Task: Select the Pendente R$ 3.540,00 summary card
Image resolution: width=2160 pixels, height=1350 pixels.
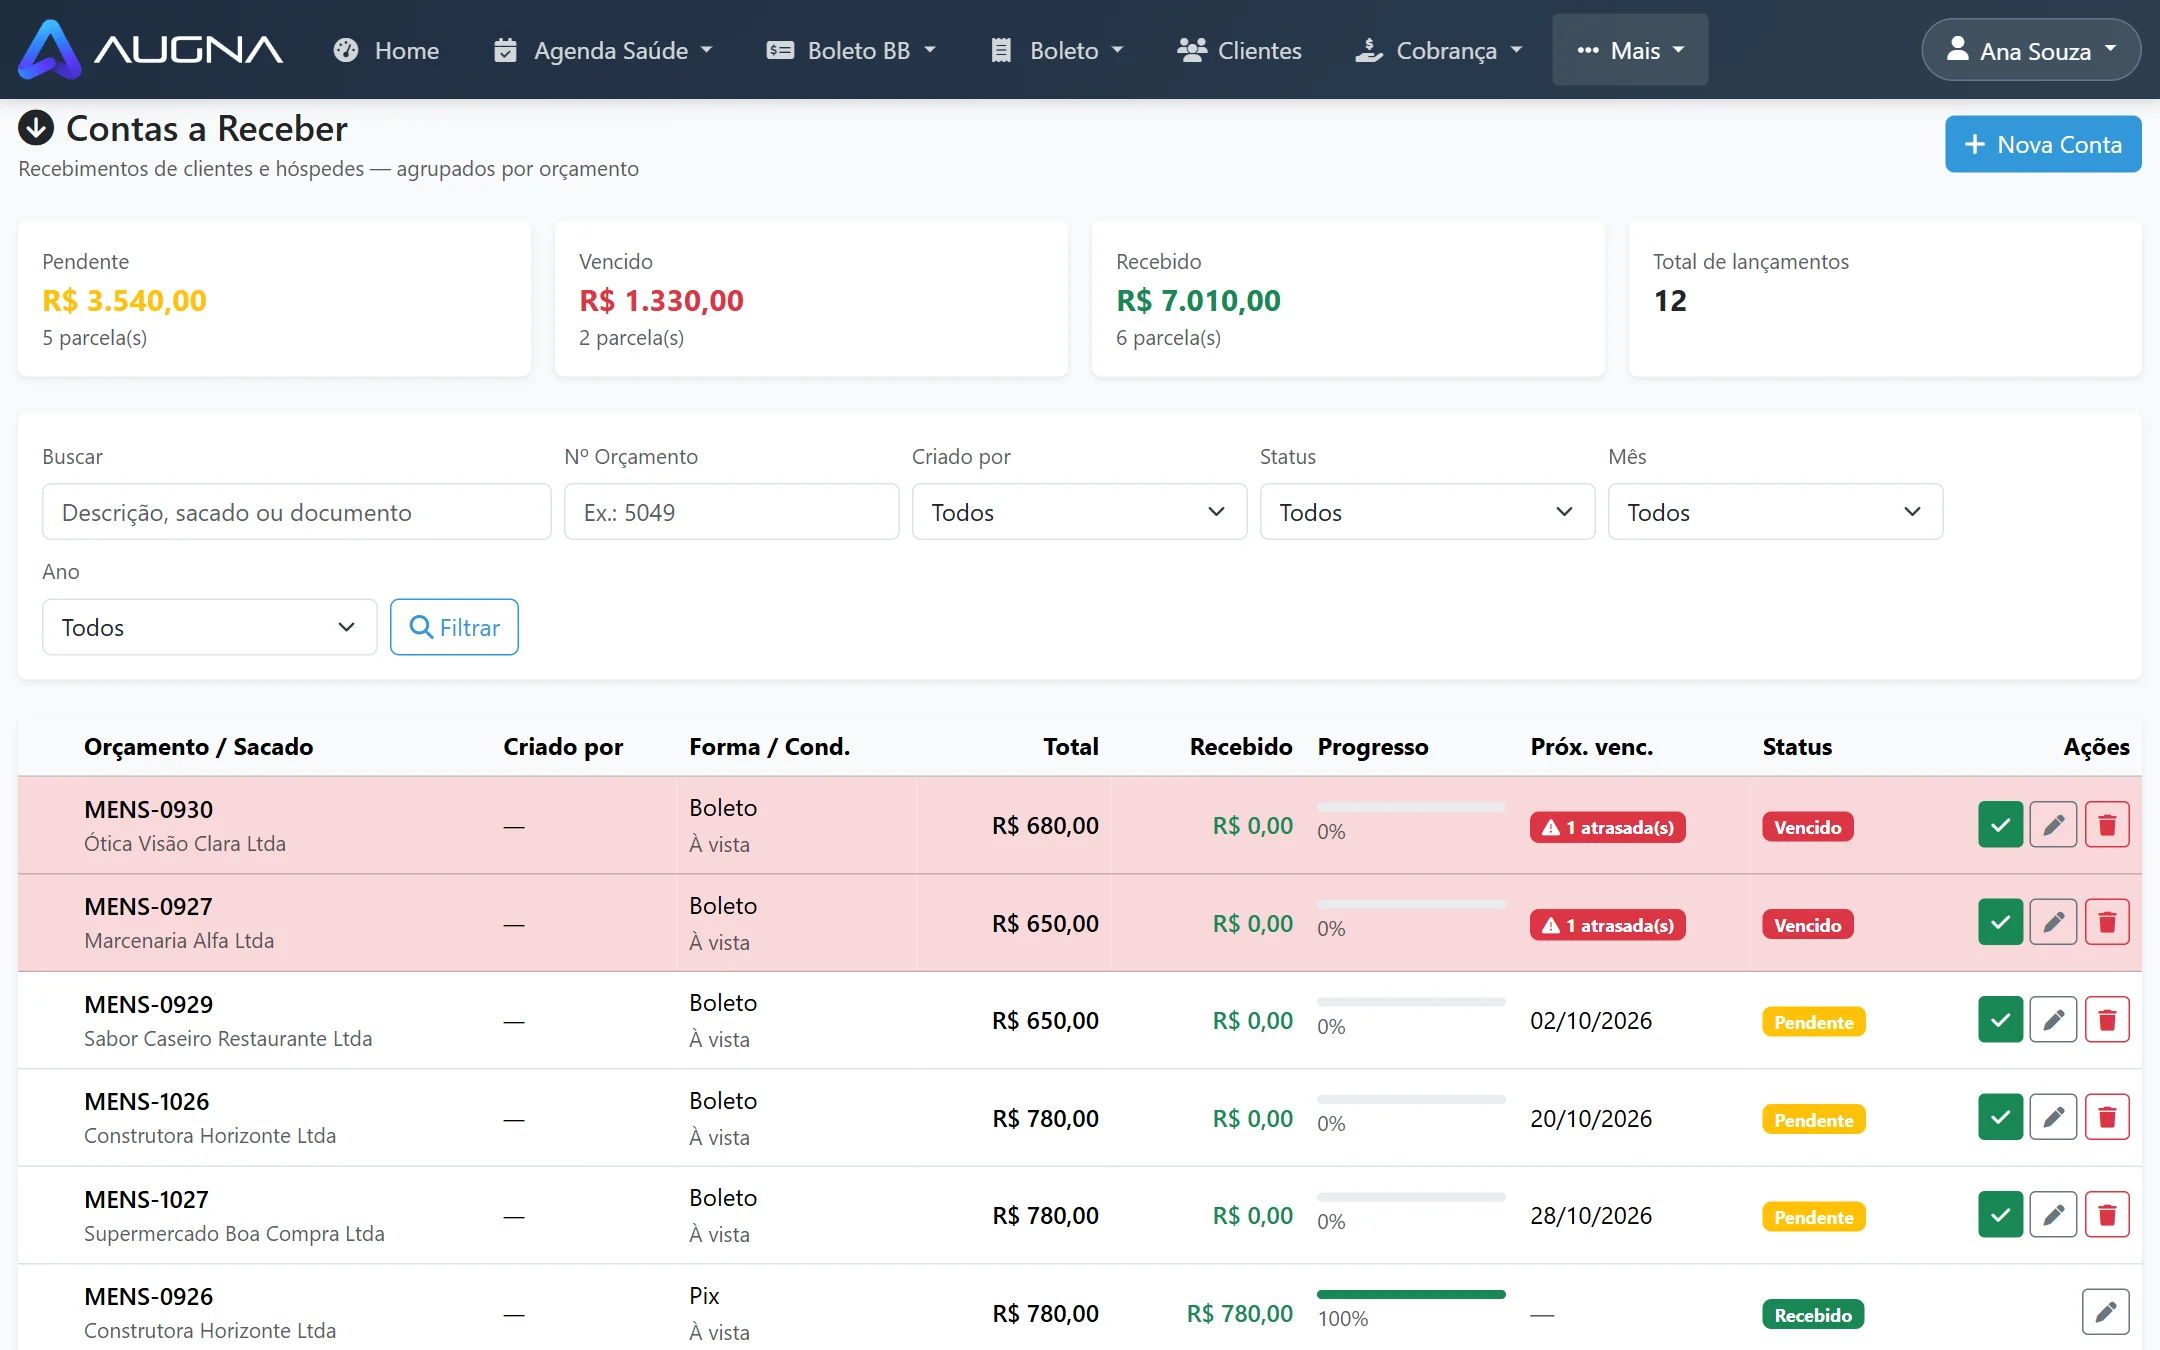Action: tap(274, 299)
